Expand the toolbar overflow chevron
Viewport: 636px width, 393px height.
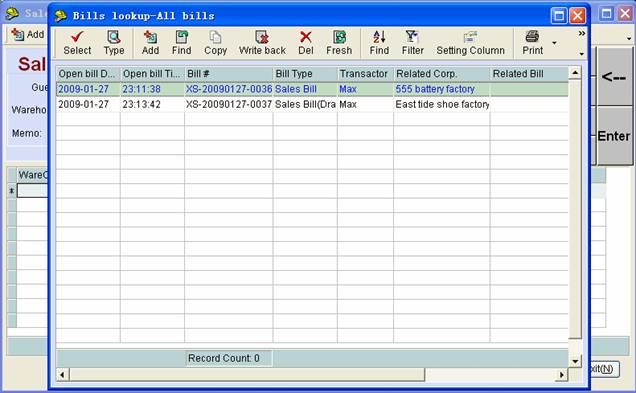click(x=582, y=33)
